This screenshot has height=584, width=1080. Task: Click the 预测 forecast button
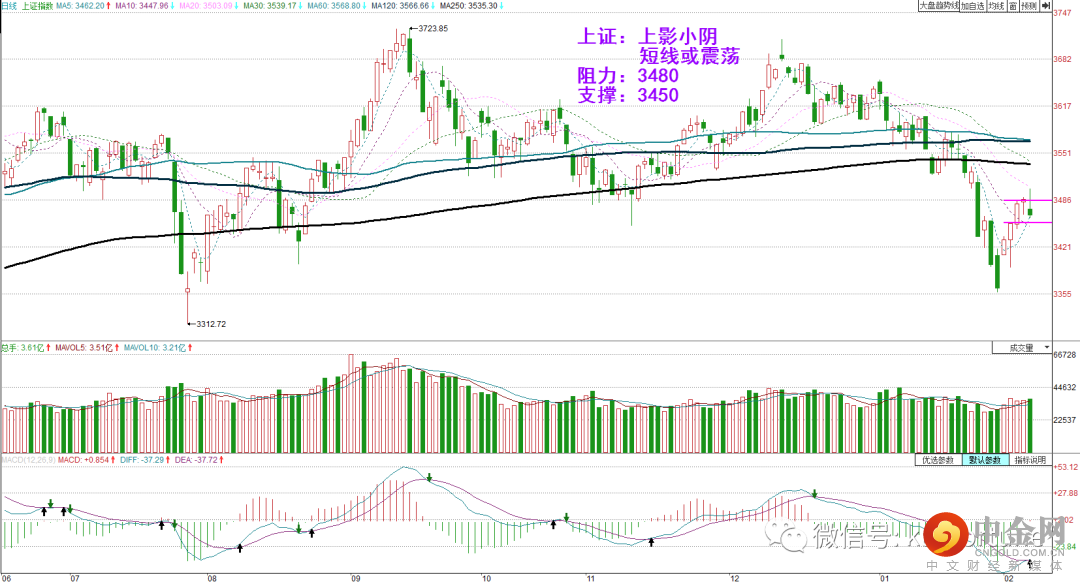point(1029,6)
